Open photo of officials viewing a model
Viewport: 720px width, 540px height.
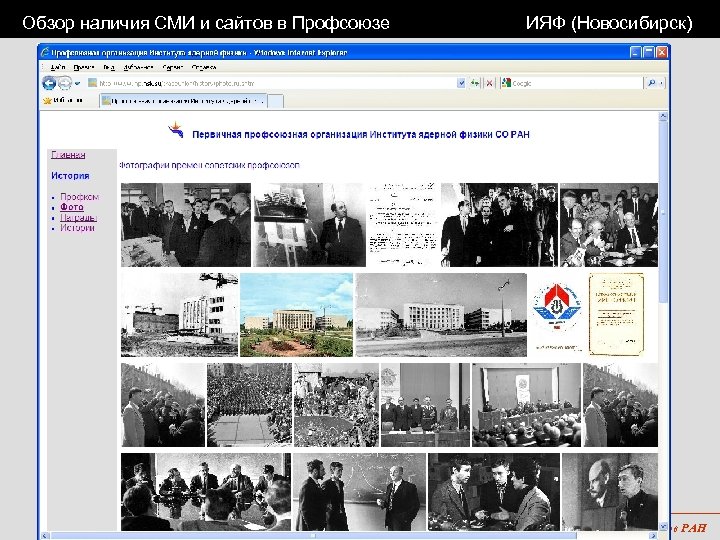[186, 225]
